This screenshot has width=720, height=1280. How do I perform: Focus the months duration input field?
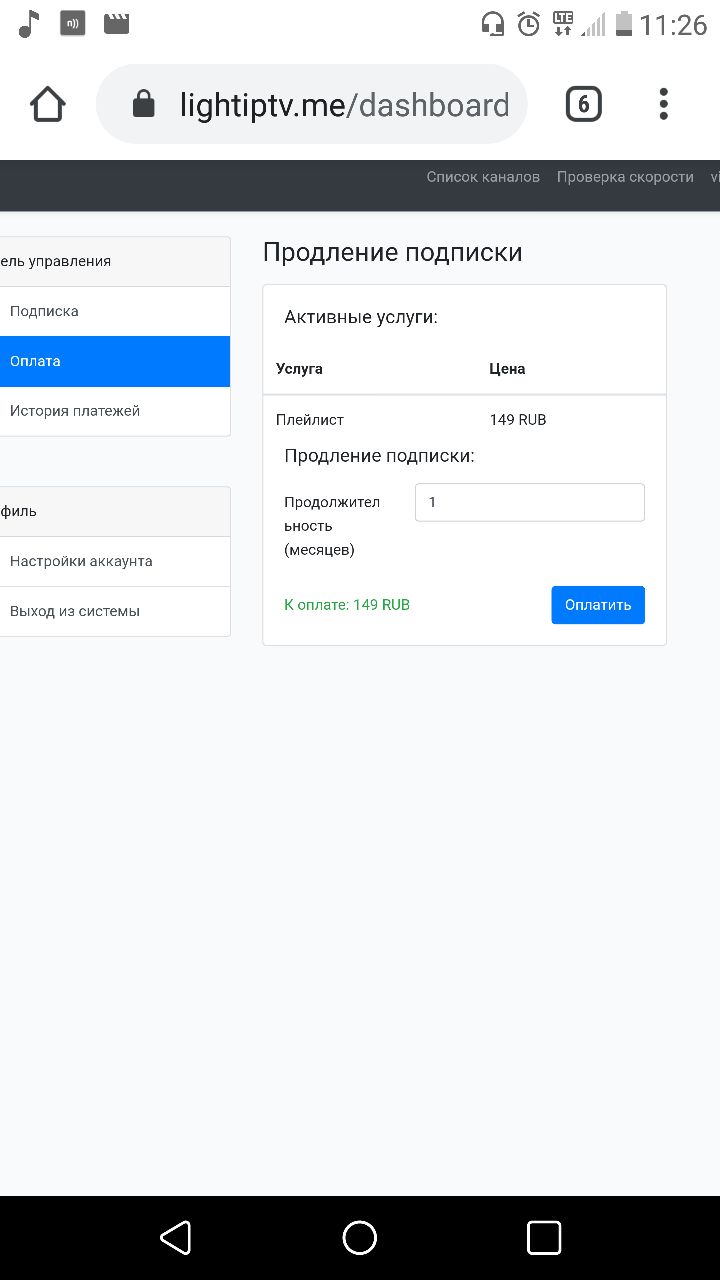(529, 502)
